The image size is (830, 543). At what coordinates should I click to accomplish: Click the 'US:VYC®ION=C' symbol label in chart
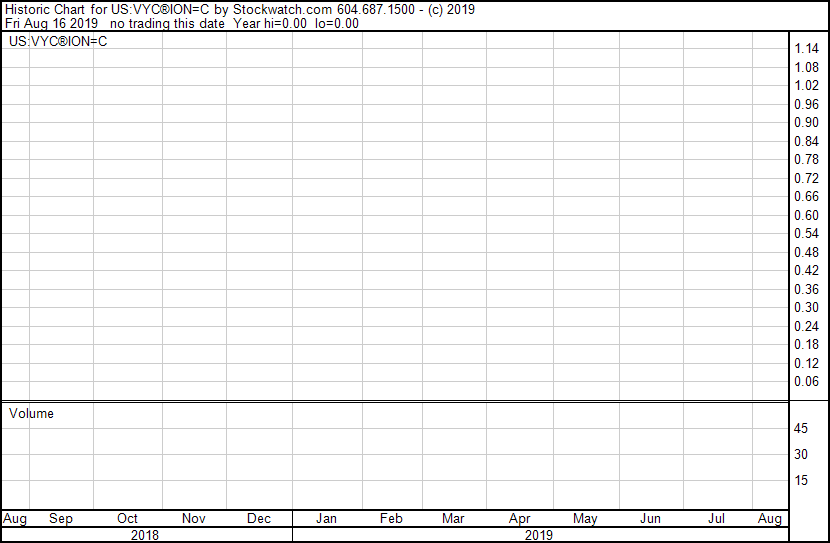(58, 41)
